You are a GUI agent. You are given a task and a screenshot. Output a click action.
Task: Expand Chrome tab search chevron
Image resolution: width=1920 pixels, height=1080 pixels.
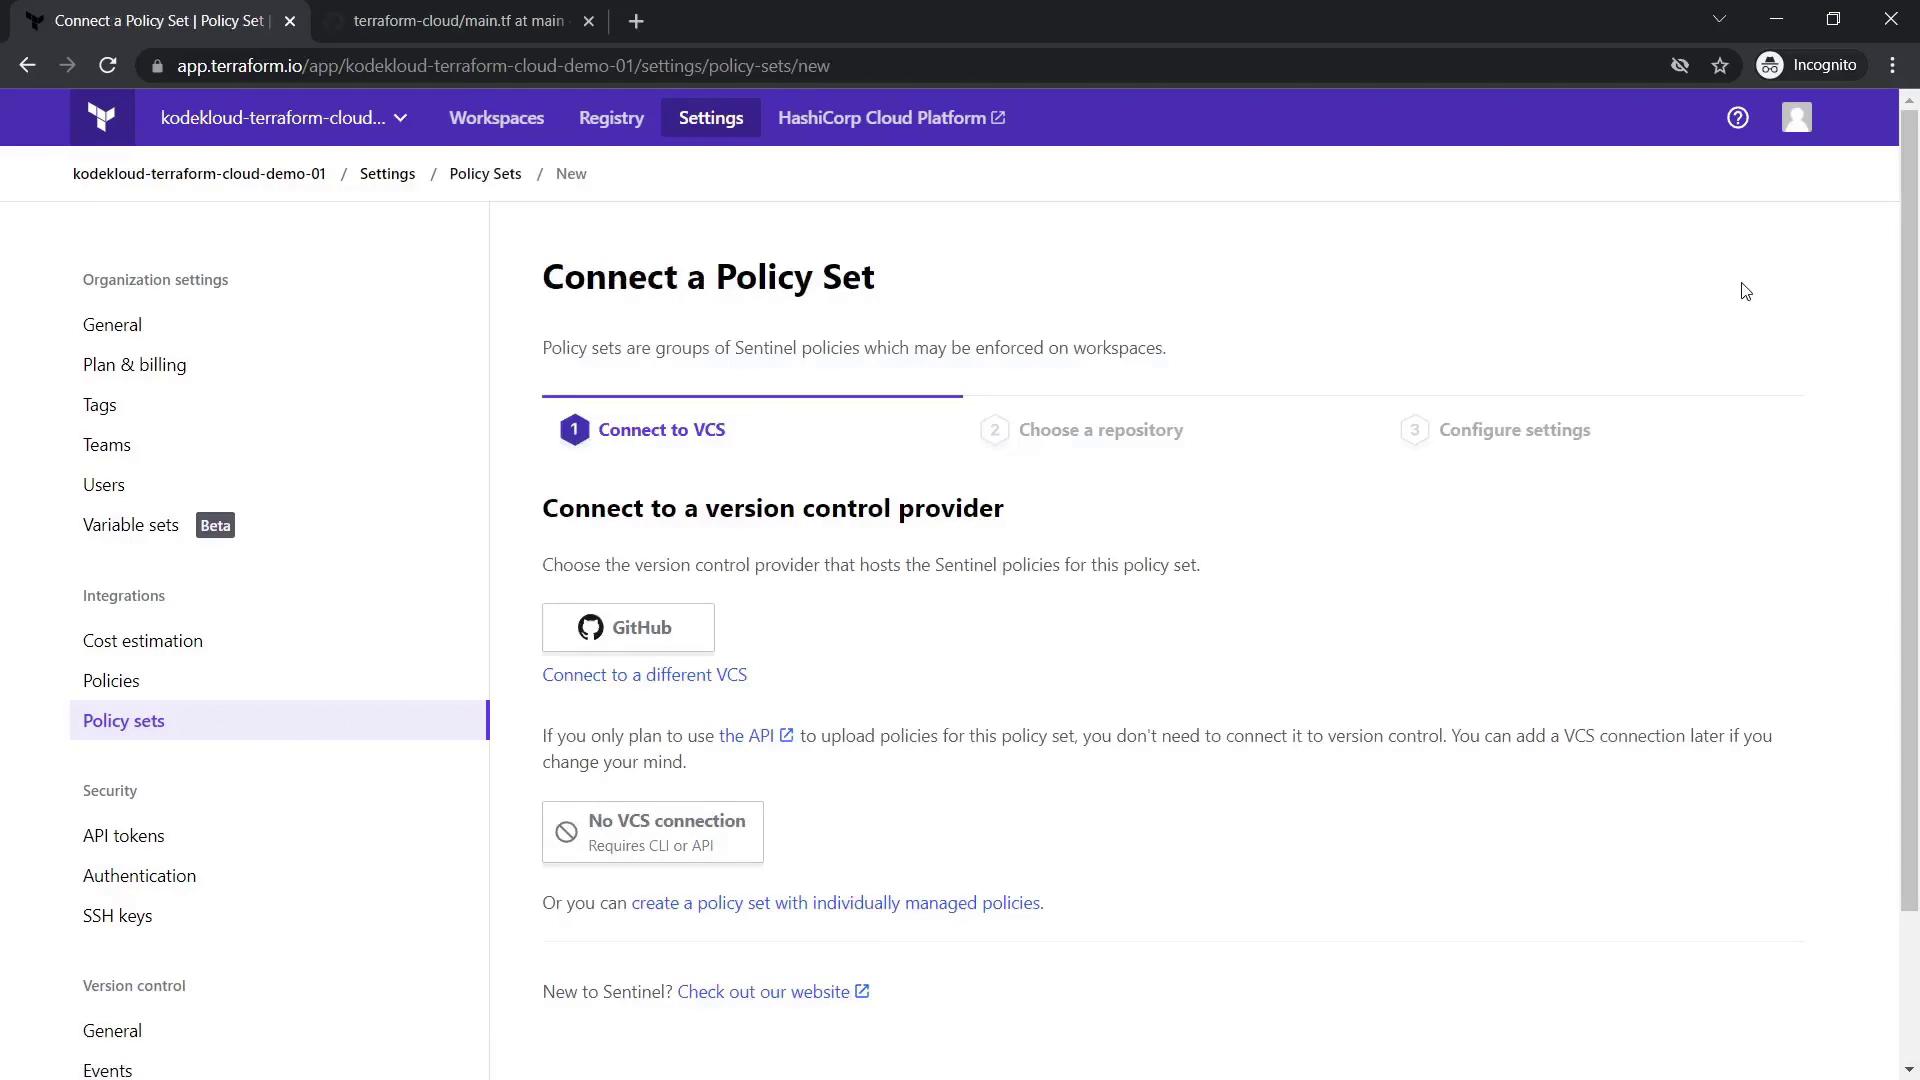click(1719, 19)
